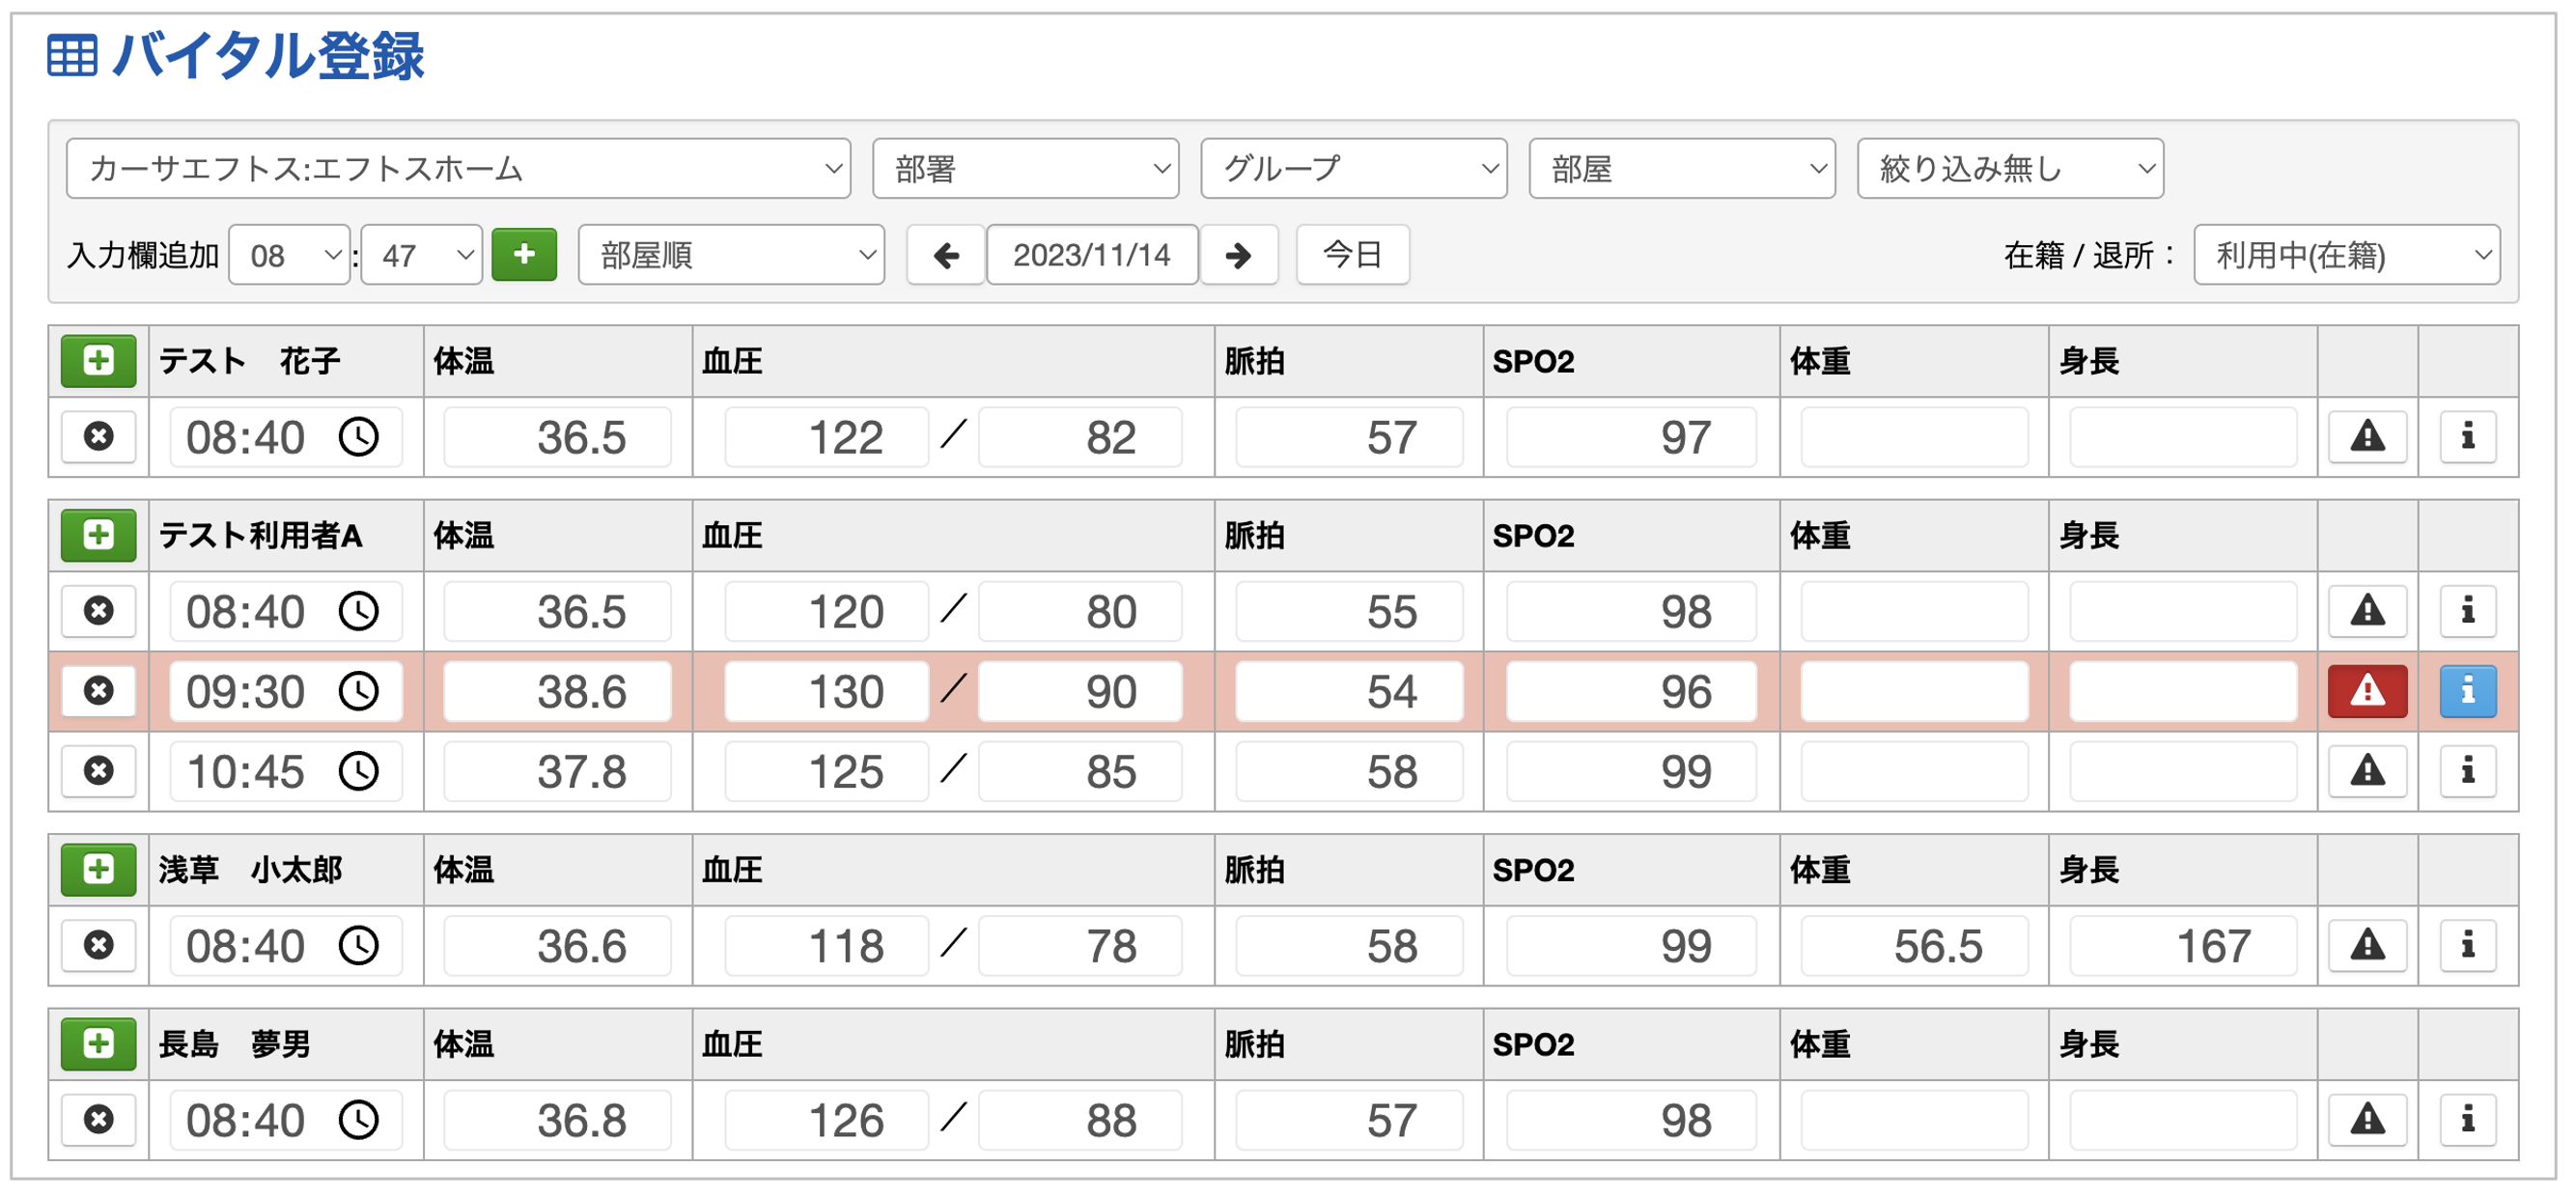Delete the 09:30 entry with the ✕ icon
The width and height of the screenshot is (2576, 1195).
(x=98, y=691)
